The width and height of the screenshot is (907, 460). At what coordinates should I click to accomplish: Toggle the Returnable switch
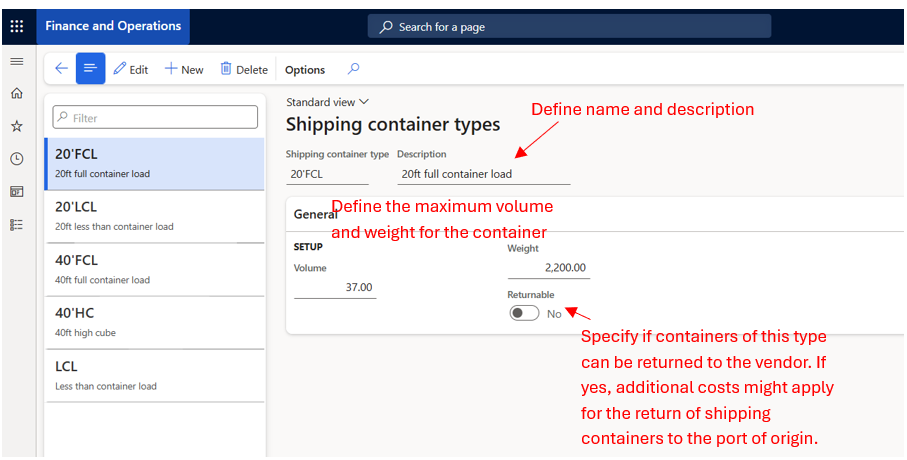pos(524,314)
